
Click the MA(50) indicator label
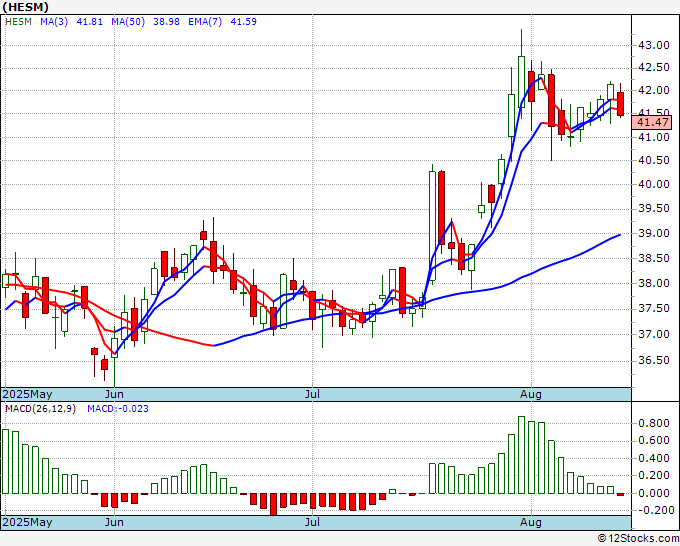pos(128,21)
